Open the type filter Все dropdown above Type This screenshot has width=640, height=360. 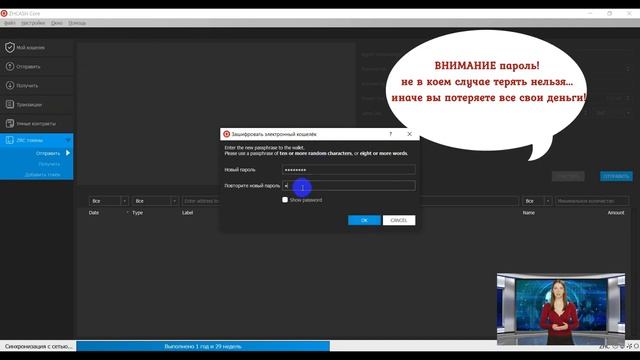click(155, 201)
